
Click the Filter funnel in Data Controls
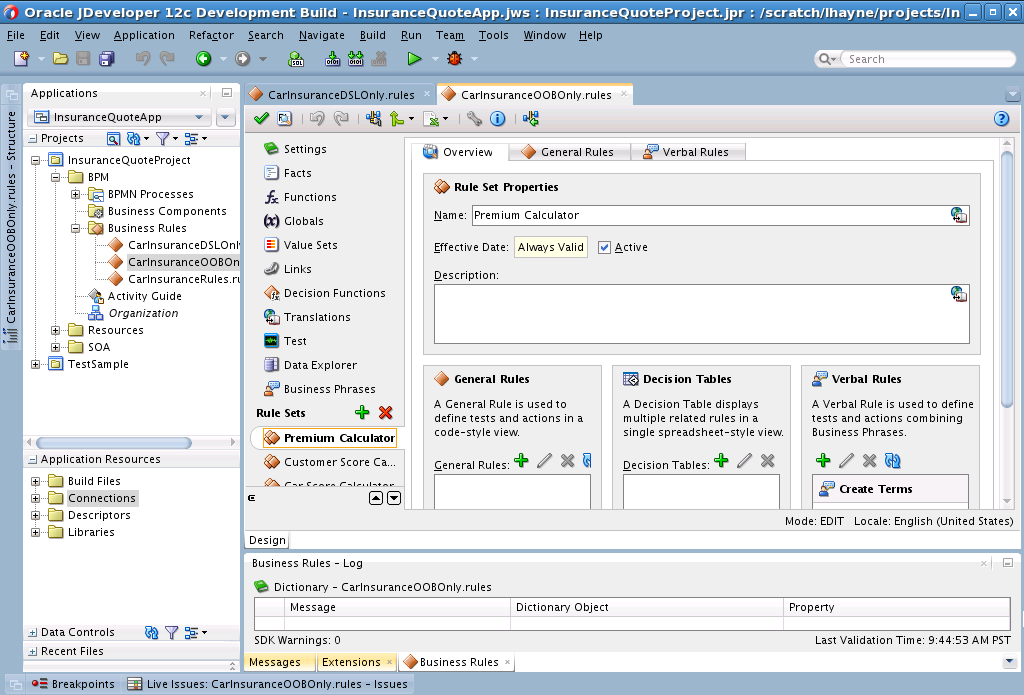171,632
